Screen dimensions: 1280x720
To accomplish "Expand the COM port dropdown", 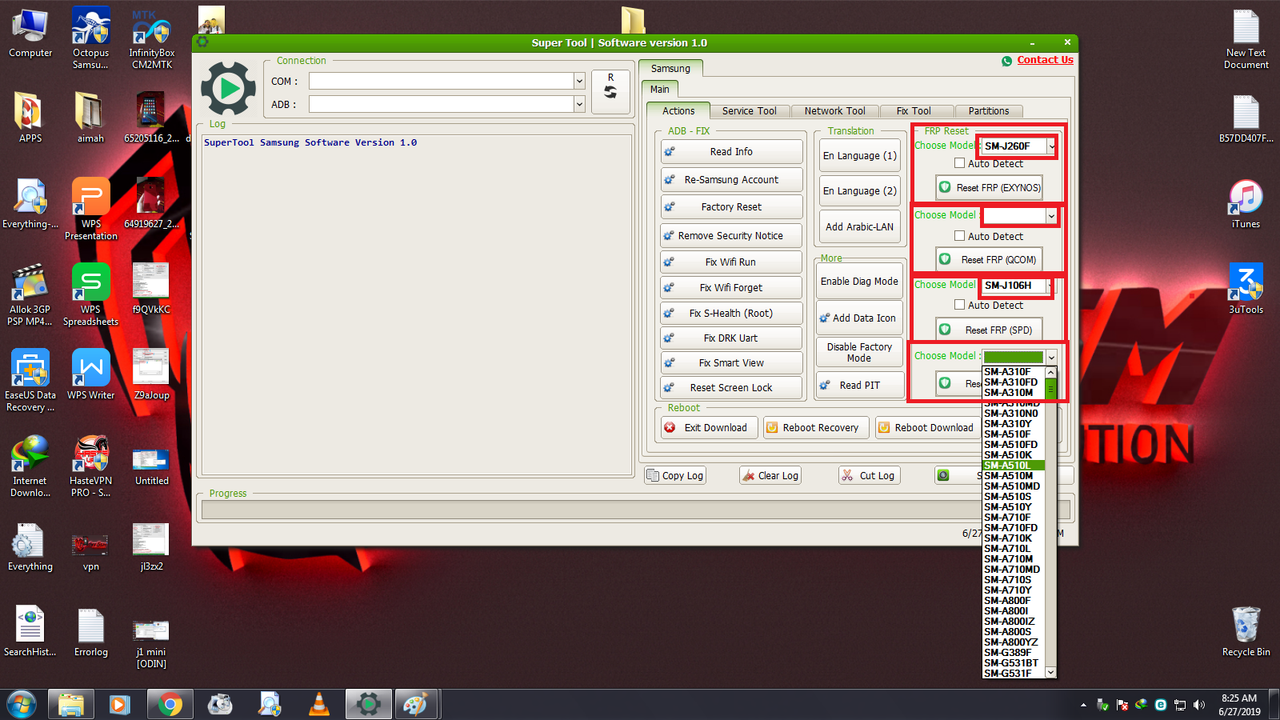I will coord(579,81).
